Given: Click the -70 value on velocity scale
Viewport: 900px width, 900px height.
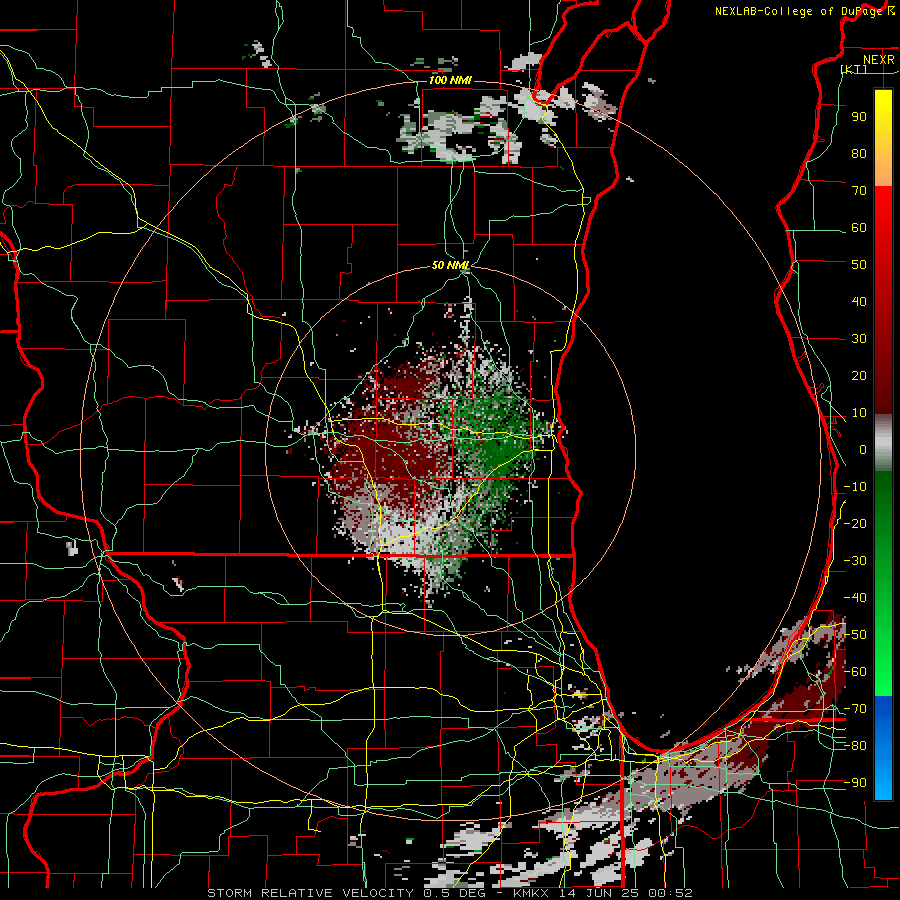Looking at the screenshot, I should tap(855, 709).
